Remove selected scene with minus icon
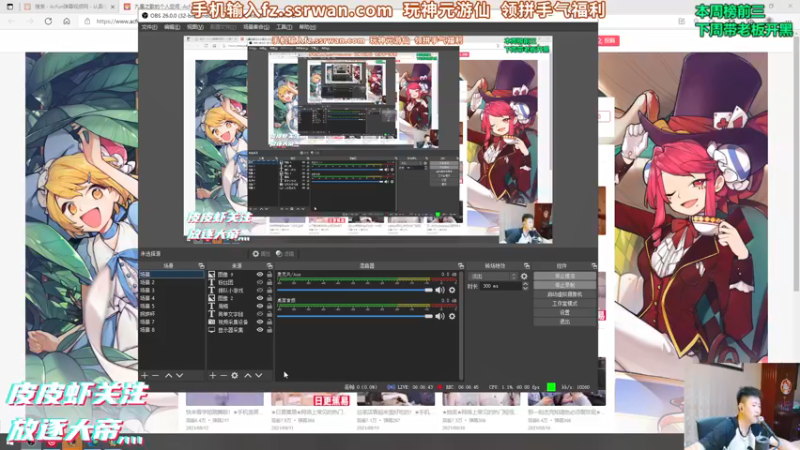Screen dimensions: 800x450 (x=156, y=376)
